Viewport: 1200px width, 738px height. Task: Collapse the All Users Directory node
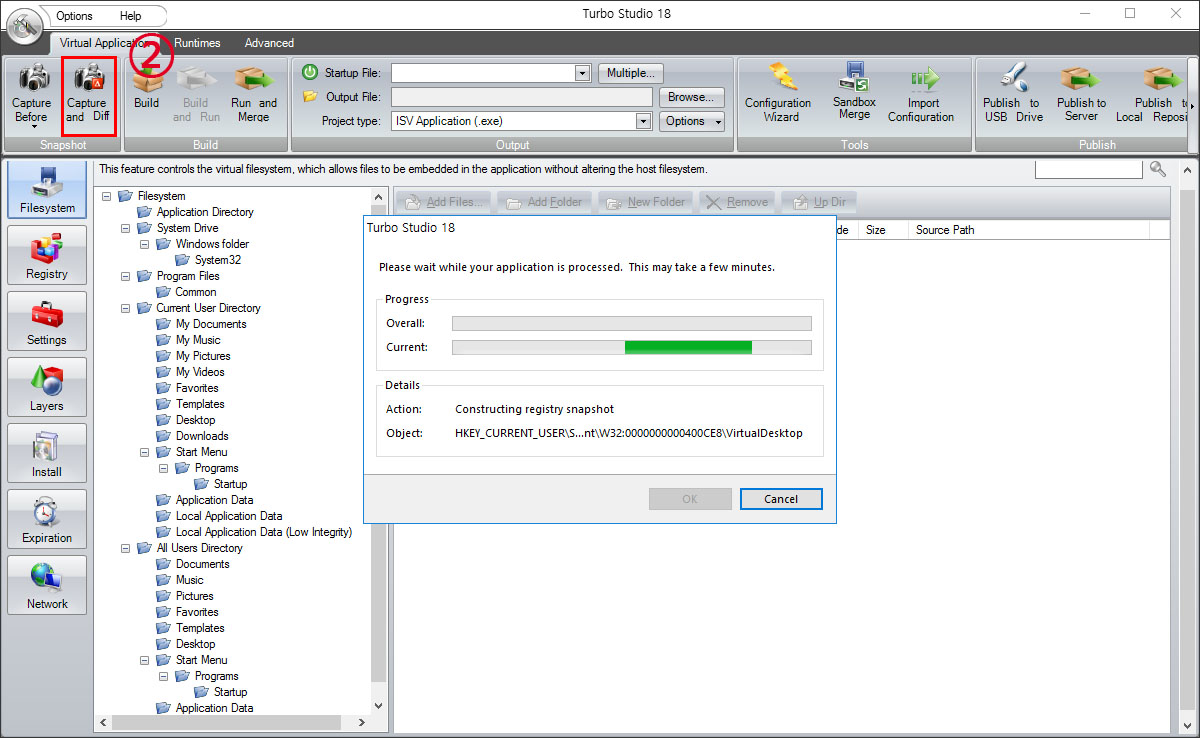tap(126, 548)
